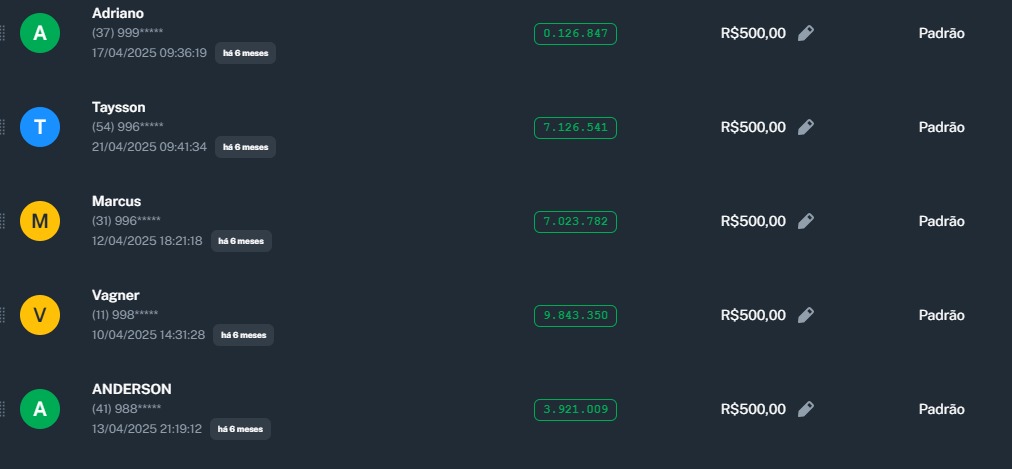Click the 'há 6 meses' tag for Marcus
Image resolution: width=1012 pixels, height=469 pixels.
[241, 241]
